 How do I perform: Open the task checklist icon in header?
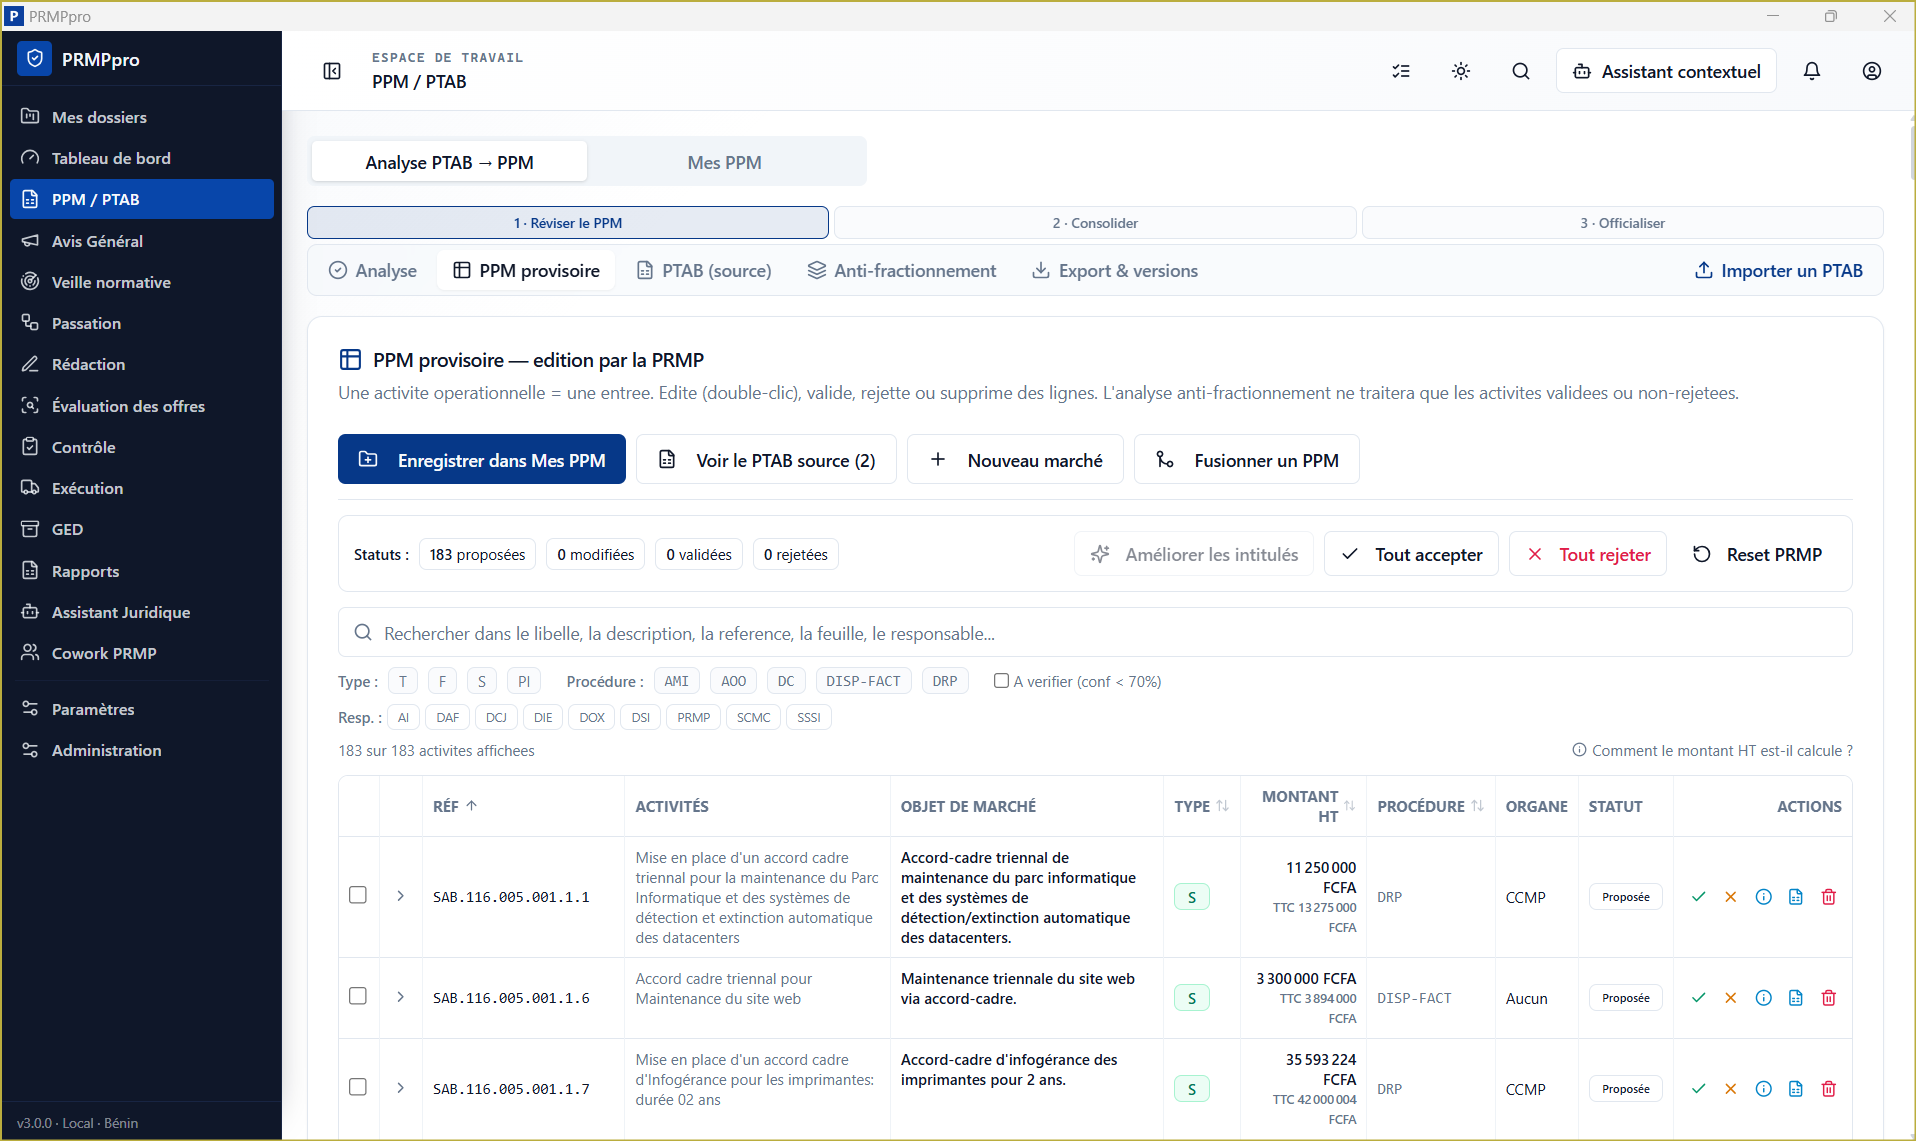(x=1401, y=71)
